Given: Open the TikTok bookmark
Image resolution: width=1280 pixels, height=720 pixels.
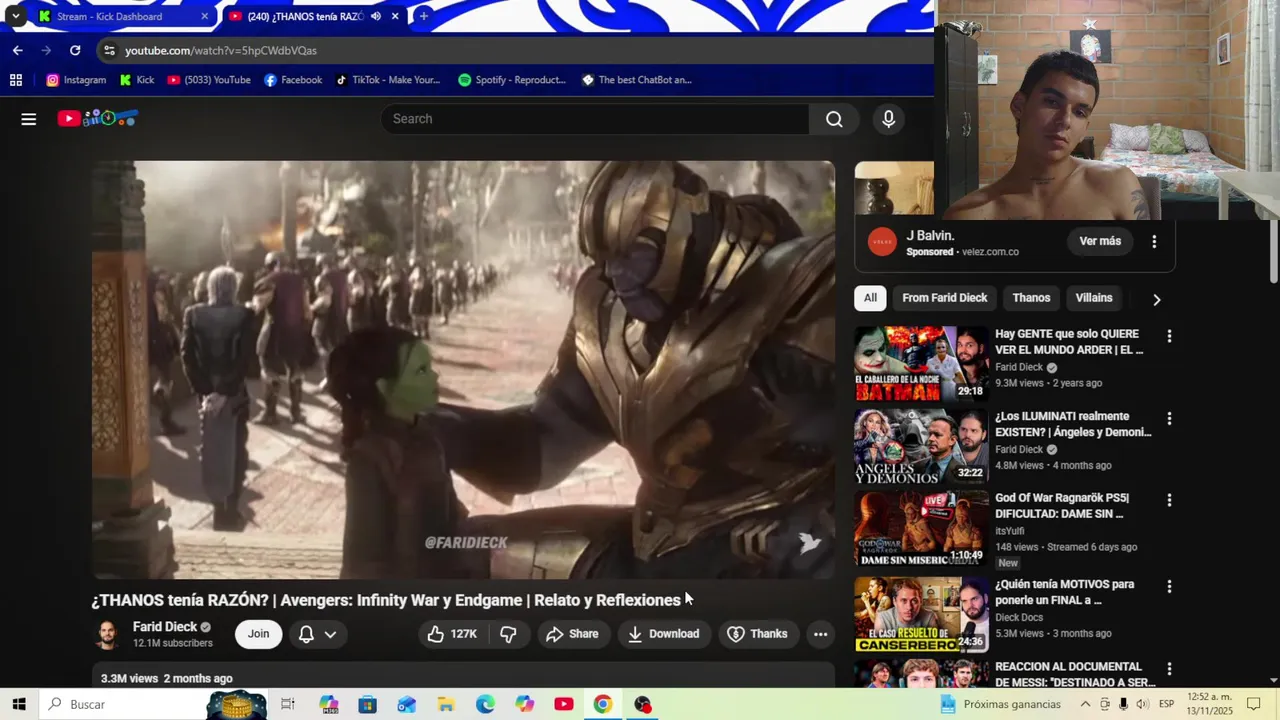Looking at the screenshot, I should click(388, 80).
